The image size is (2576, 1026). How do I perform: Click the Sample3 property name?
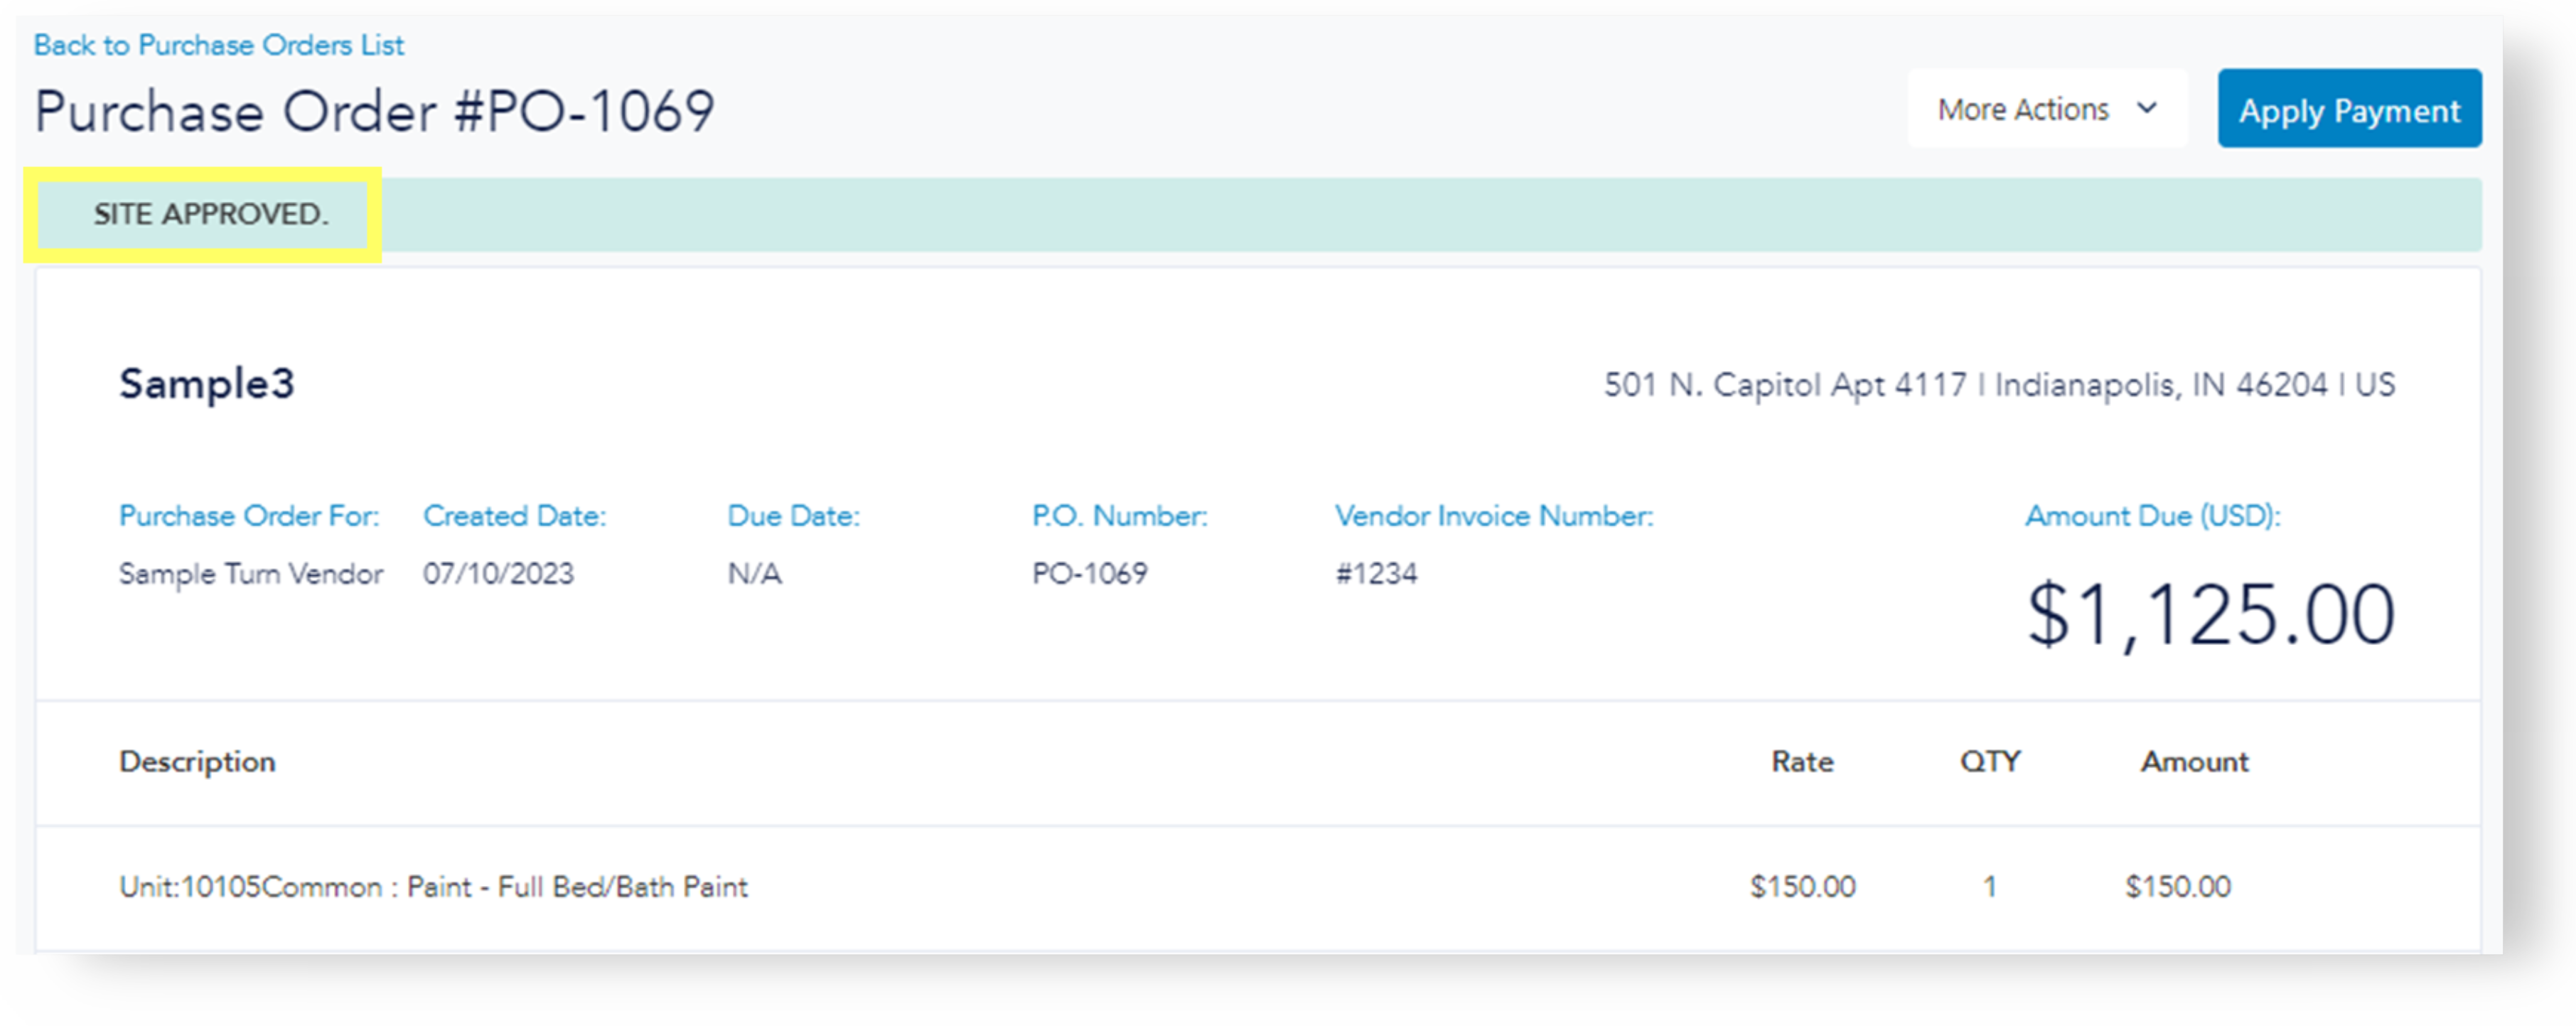tap(207, 384)
